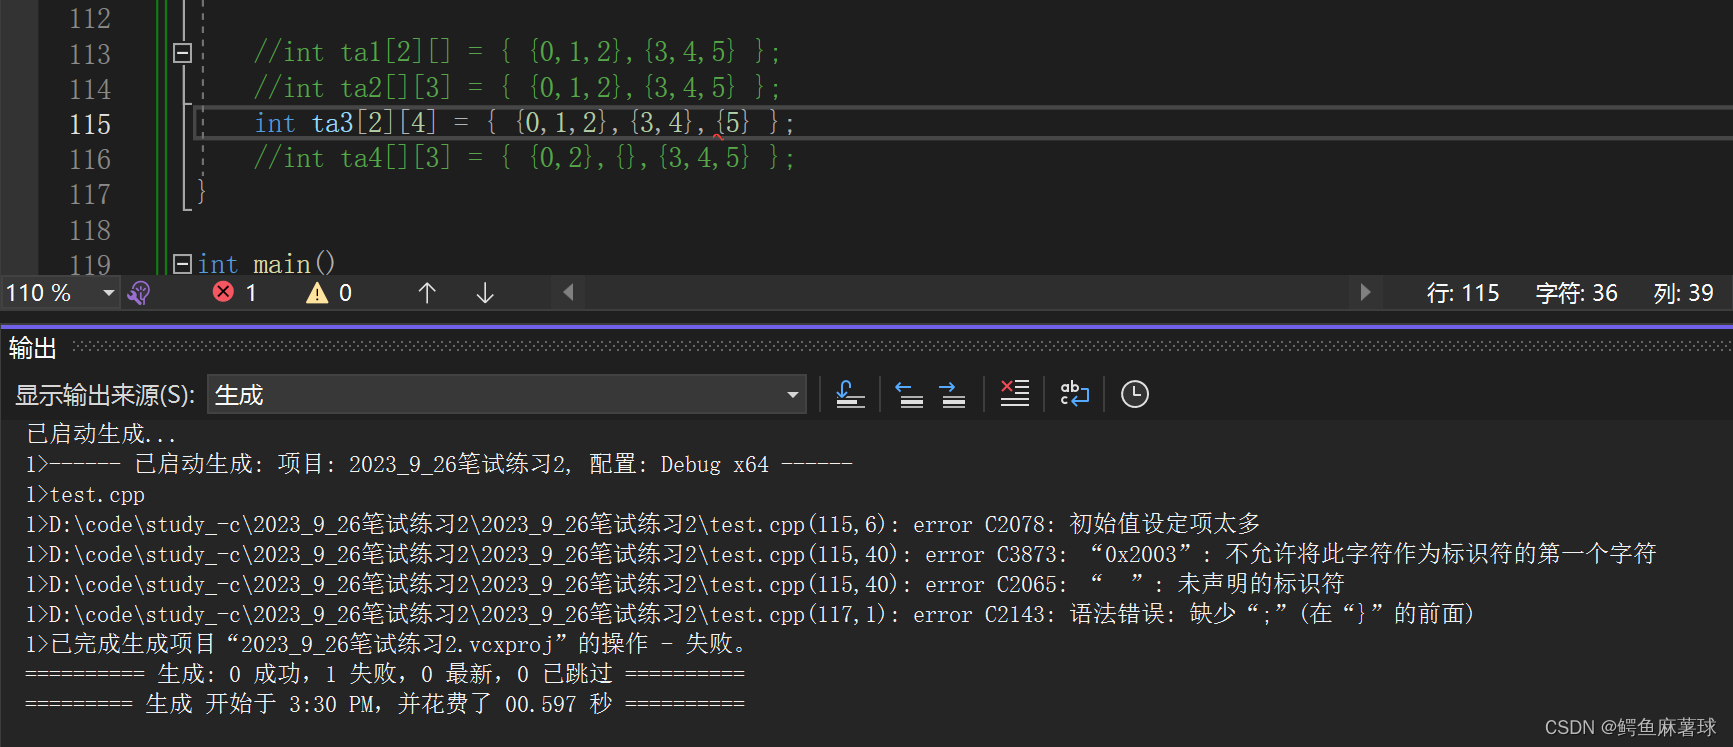The width and height of the screenshot is (1733, 747).
Task: Click the main() function name on line 119
Action: (x=281, y=264)
